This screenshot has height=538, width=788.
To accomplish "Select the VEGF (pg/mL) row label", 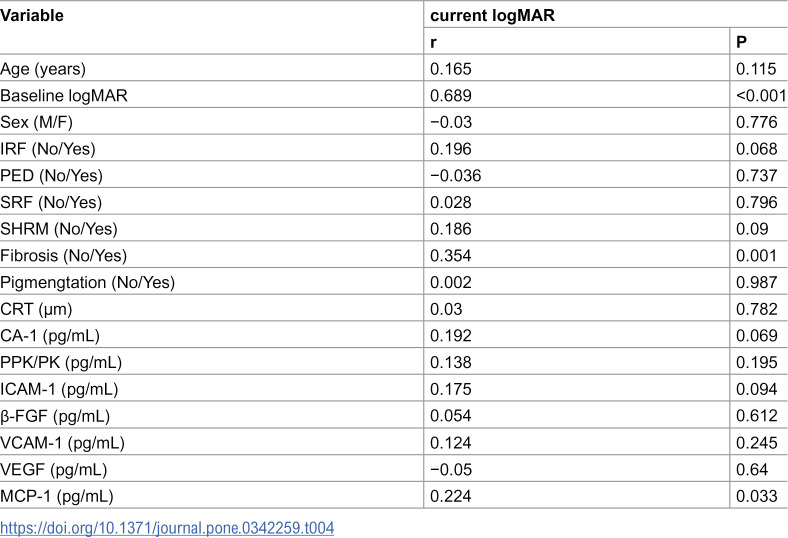I will click(x=54, y=470).
